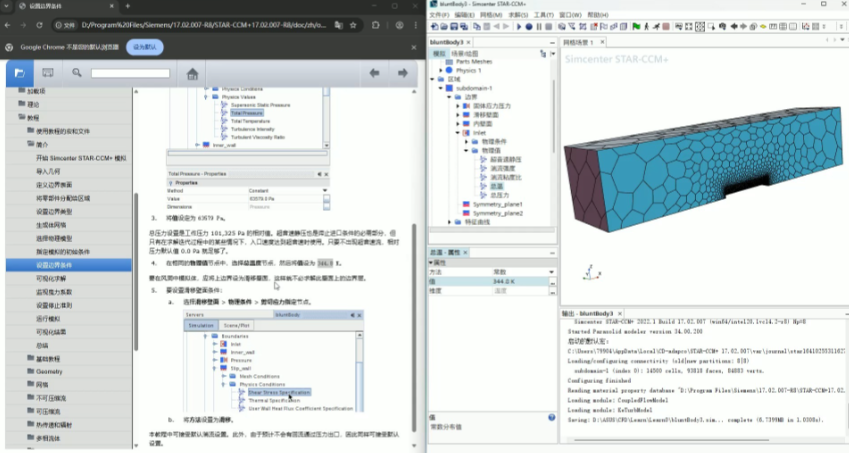Collapse the Inlet boundary node

click(x=456, y=132)
